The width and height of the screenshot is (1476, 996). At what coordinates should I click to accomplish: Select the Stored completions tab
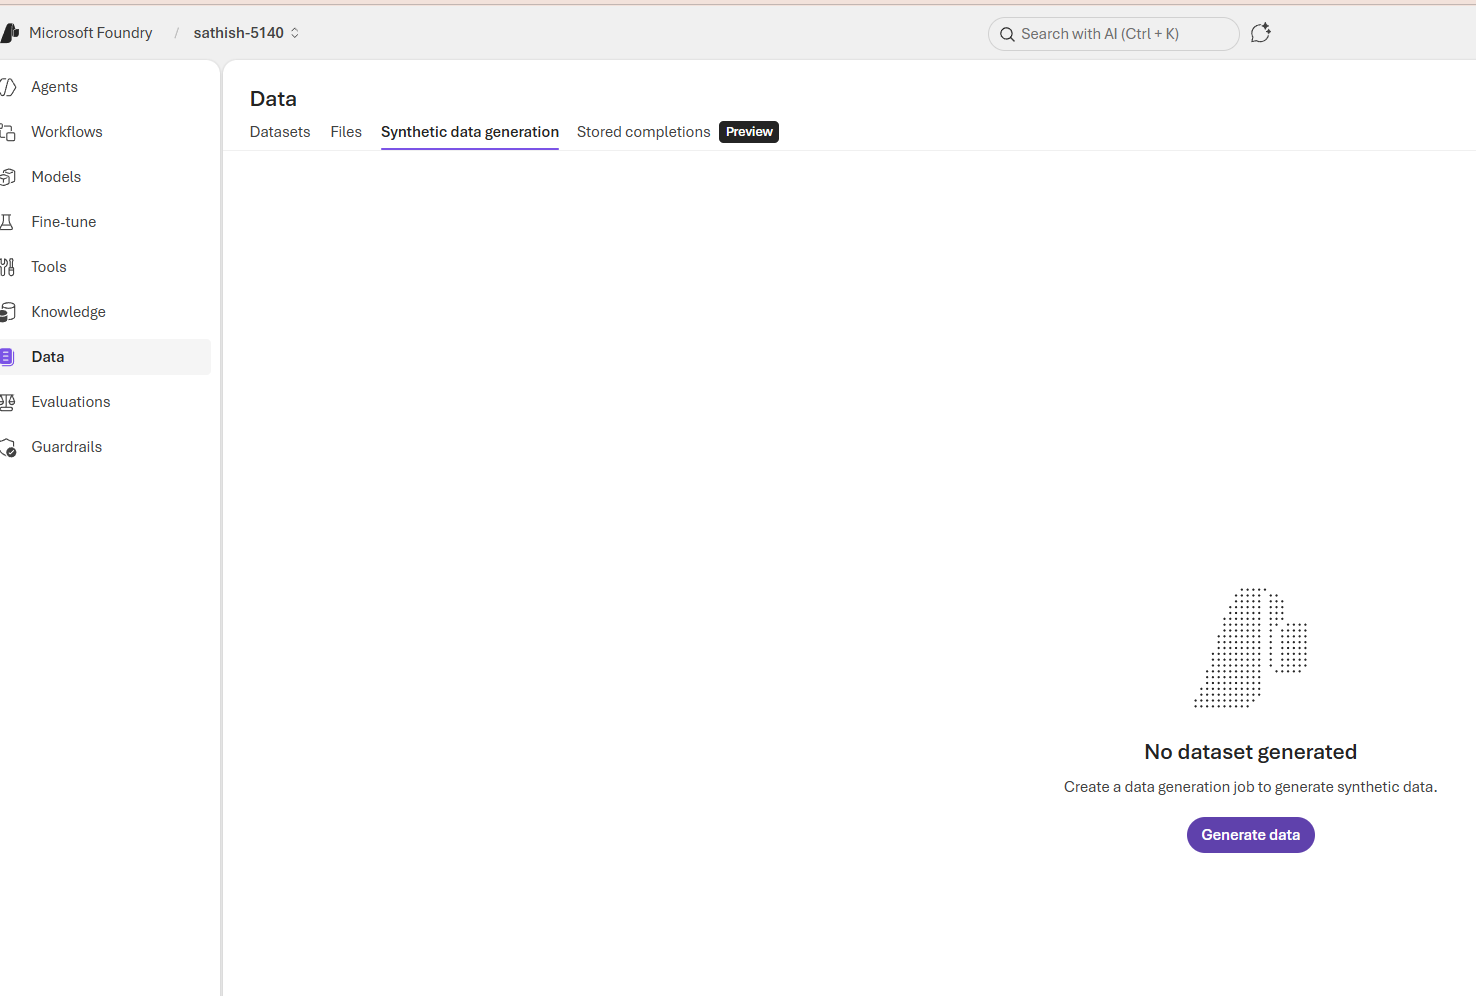pos(643,132)
